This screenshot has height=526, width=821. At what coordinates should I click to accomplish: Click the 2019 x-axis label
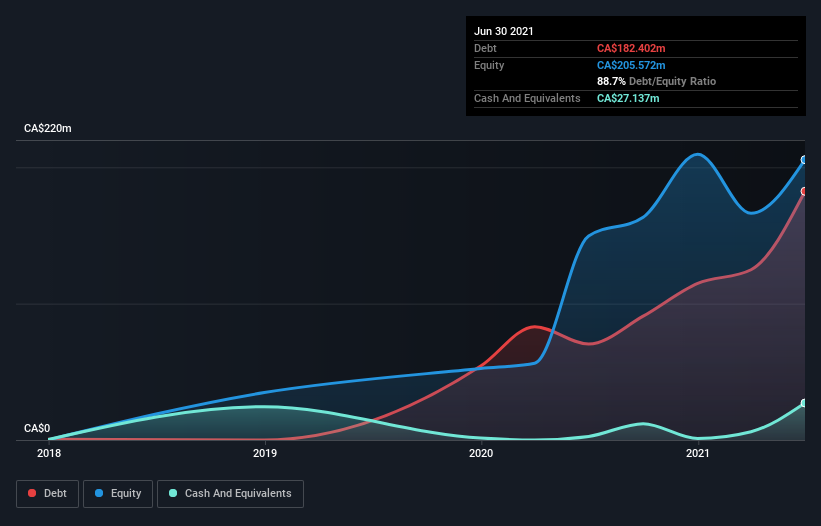(265, 453)
